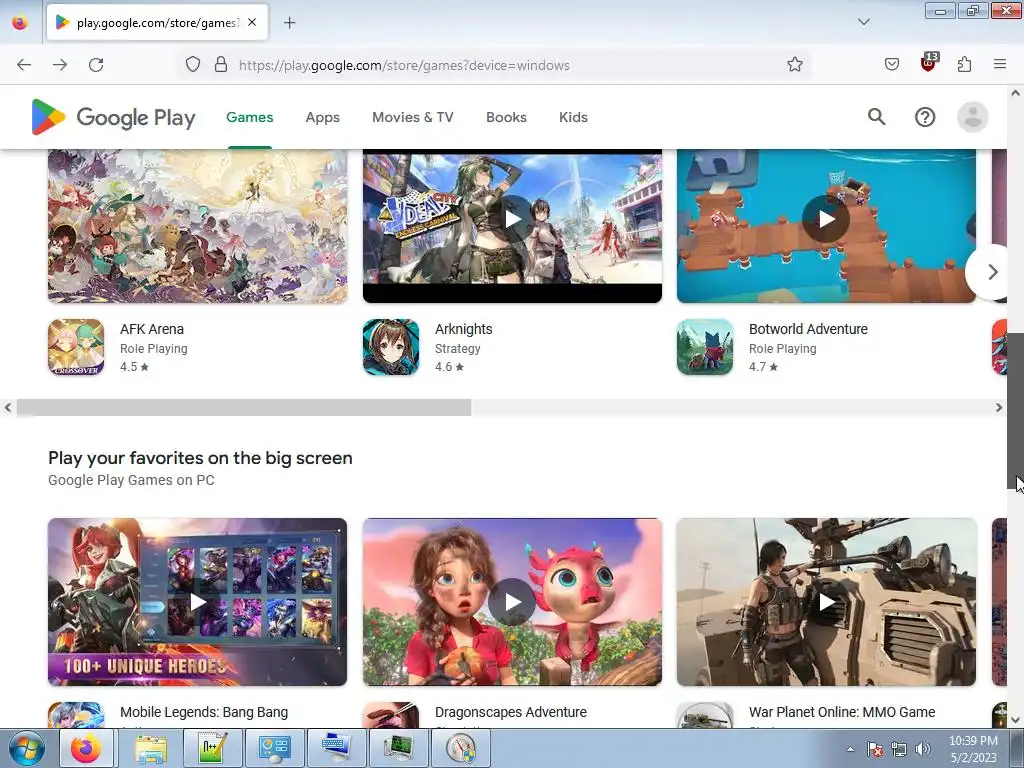Go forward with the browser forward arrow
Image resolution: width=1024 pixels, height=768 pixels.
[60, 65]
